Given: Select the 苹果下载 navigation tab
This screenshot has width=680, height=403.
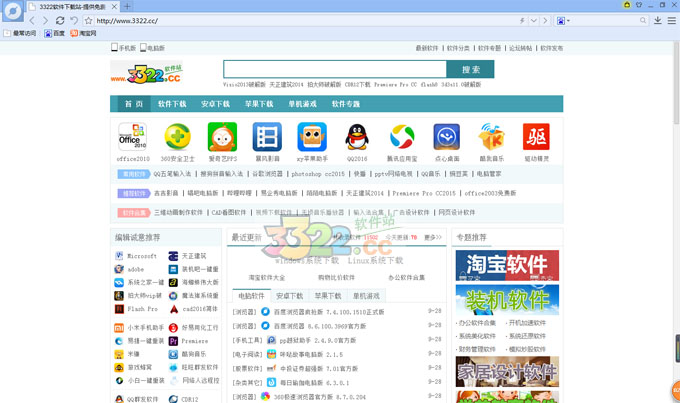Looking at the screenshot, I should tap(259, 104).
